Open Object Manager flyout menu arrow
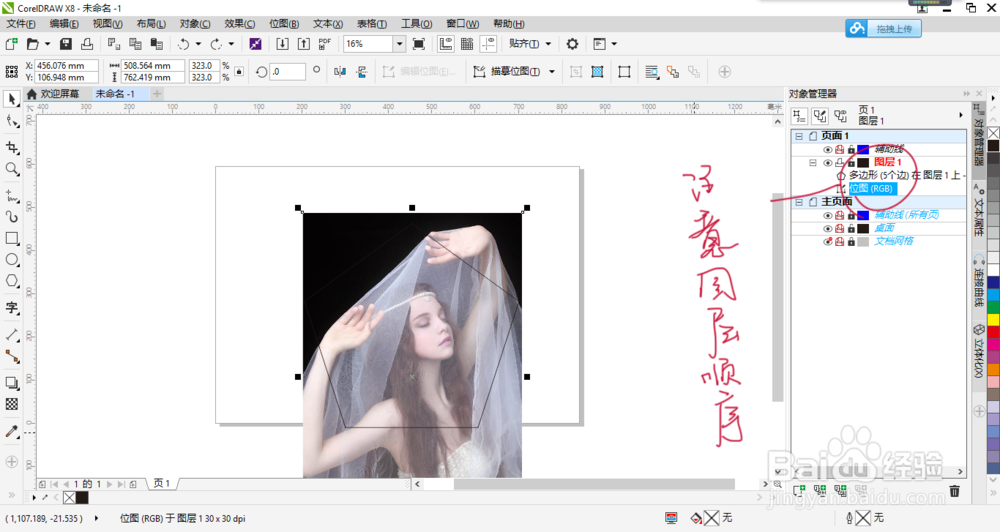 (x=960, y=115)
